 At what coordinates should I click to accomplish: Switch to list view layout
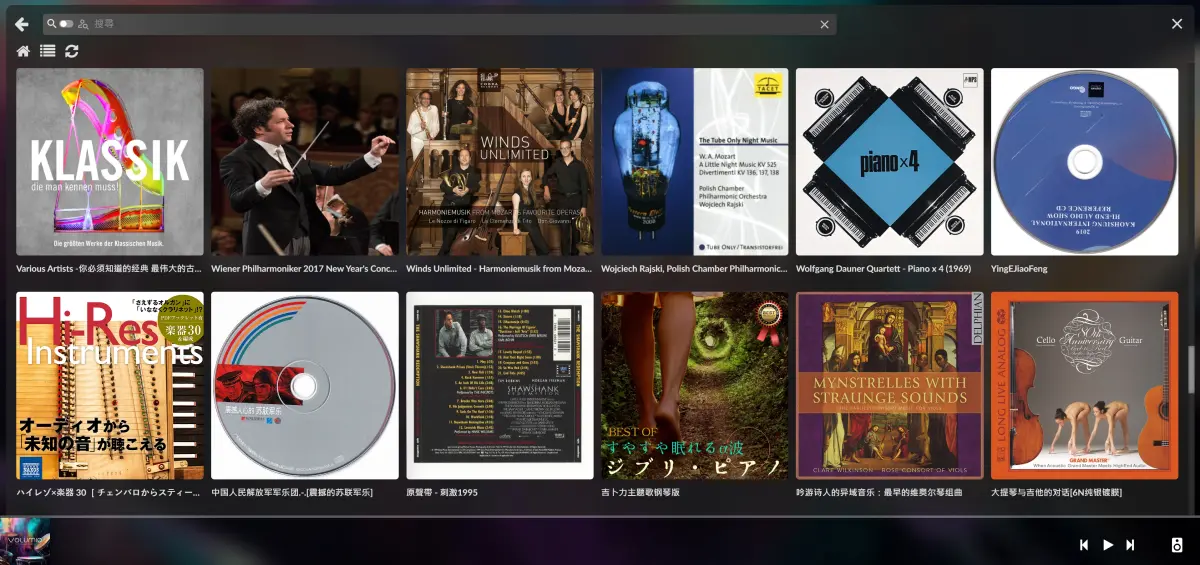click(47, 51)
